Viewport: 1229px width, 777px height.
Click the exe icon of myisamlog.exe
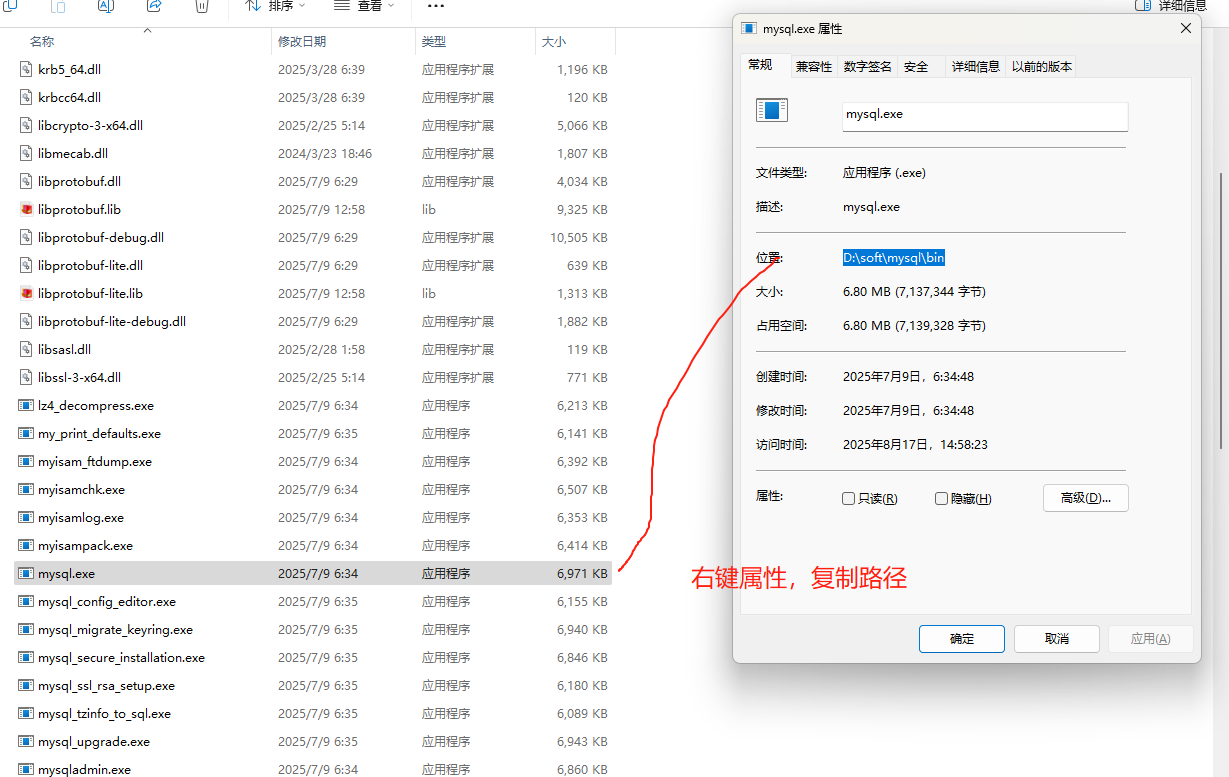tap(27, 518)
